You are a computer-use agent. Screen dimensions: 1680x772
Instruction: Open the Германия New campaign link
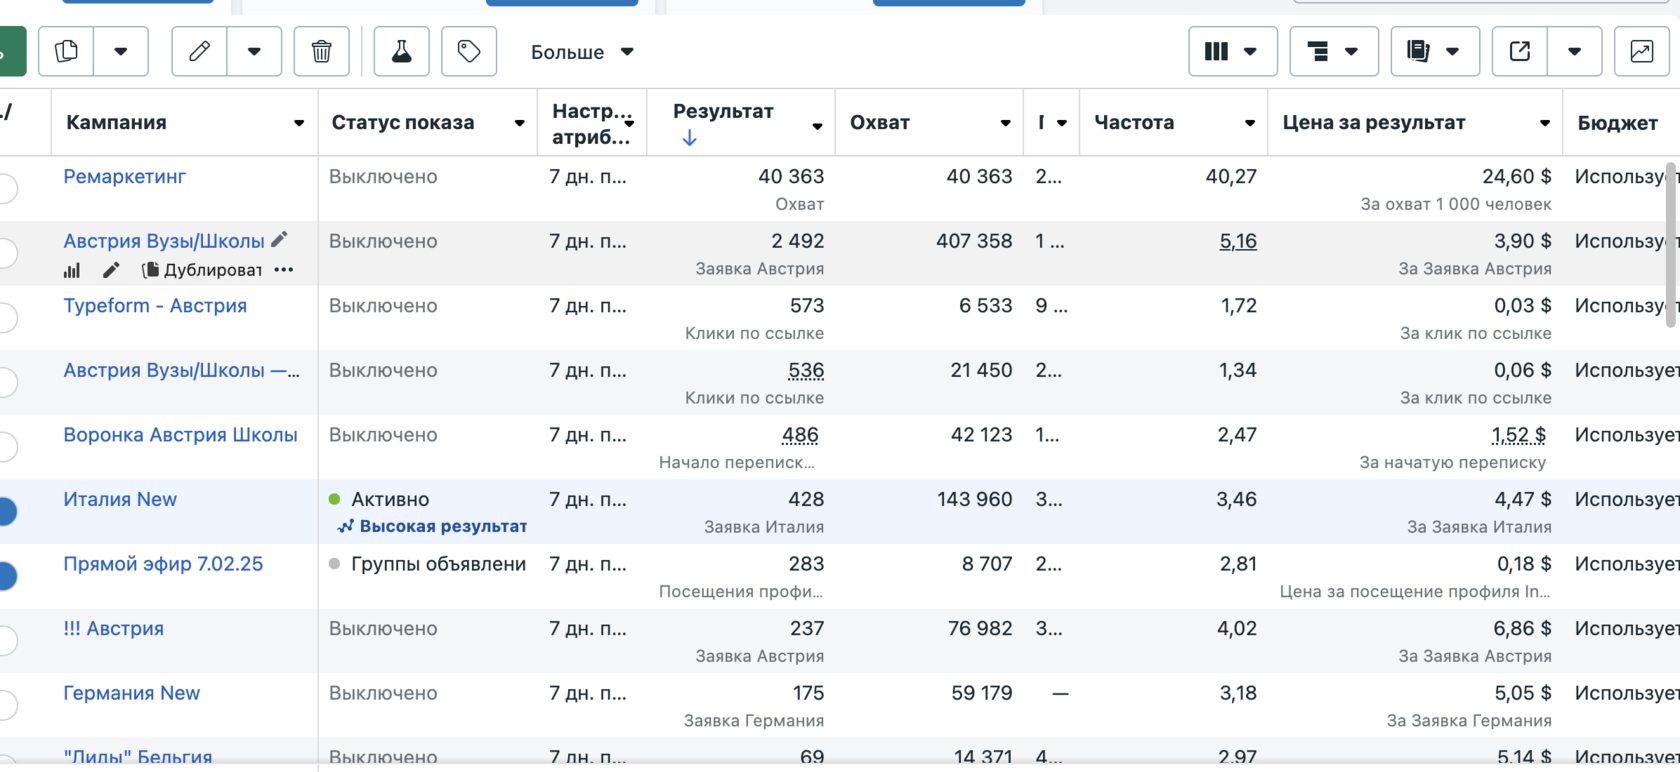[x=131, y=693]
